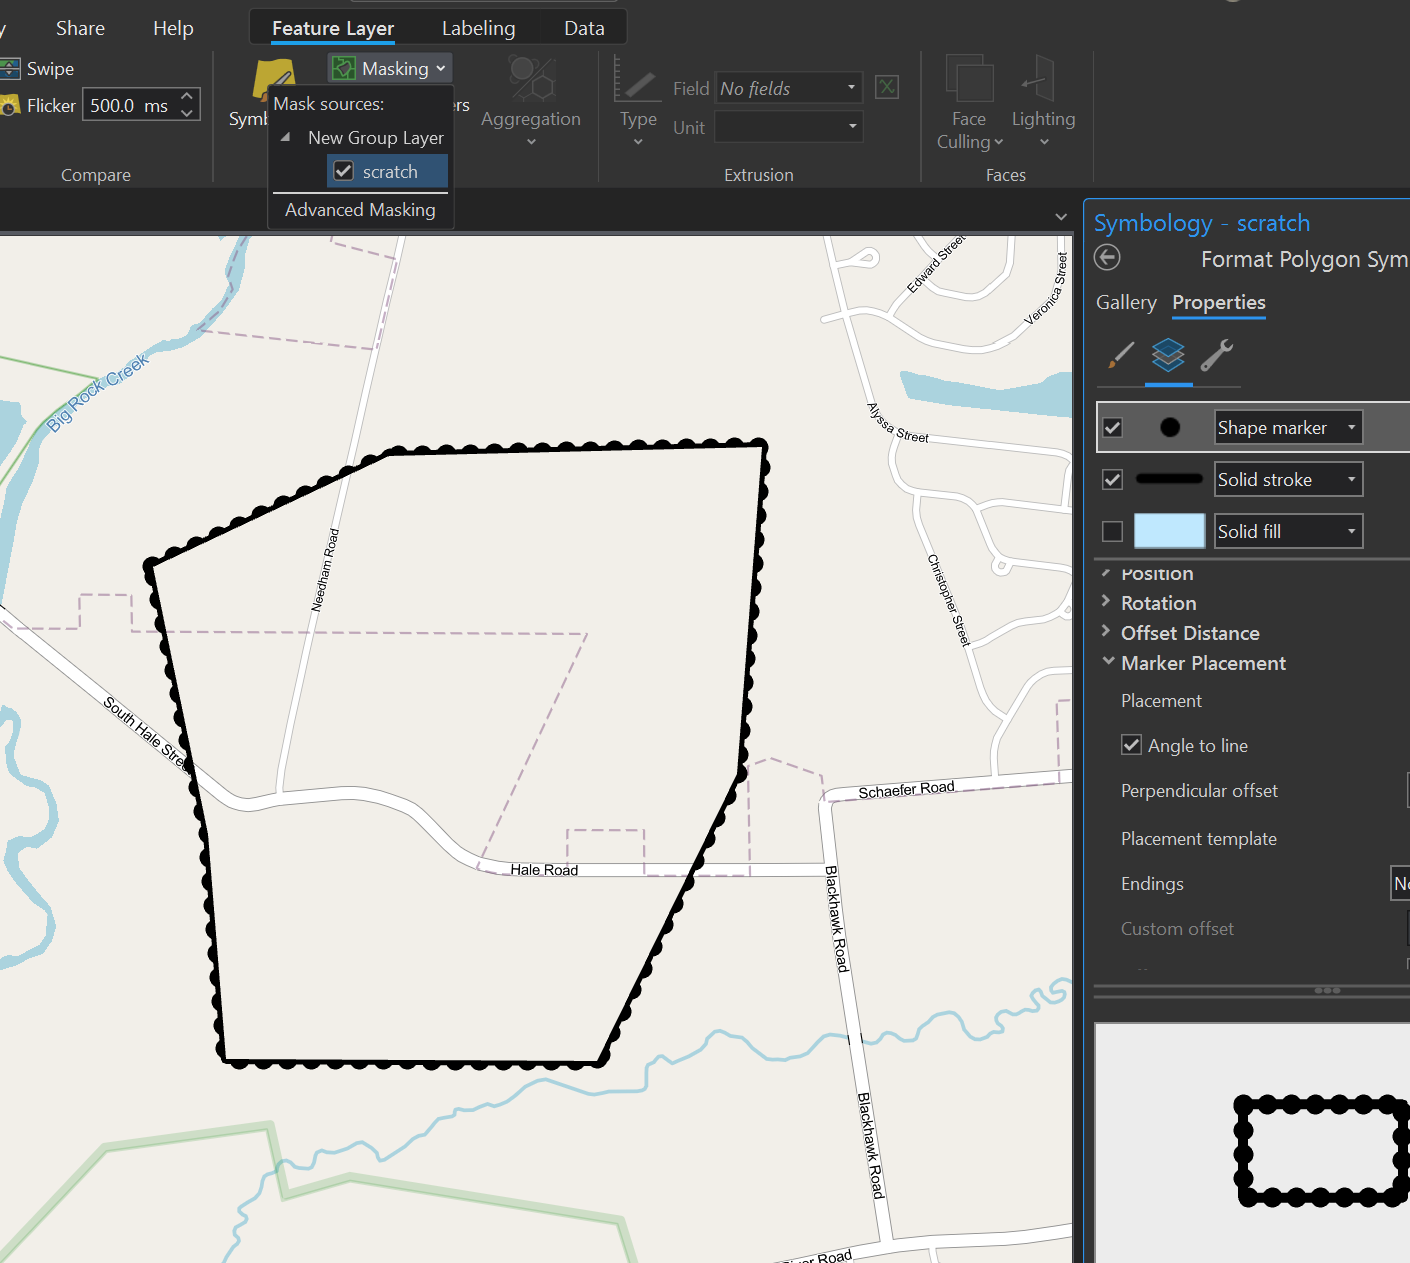Switch to the Labeling tab

coord(478,28)
